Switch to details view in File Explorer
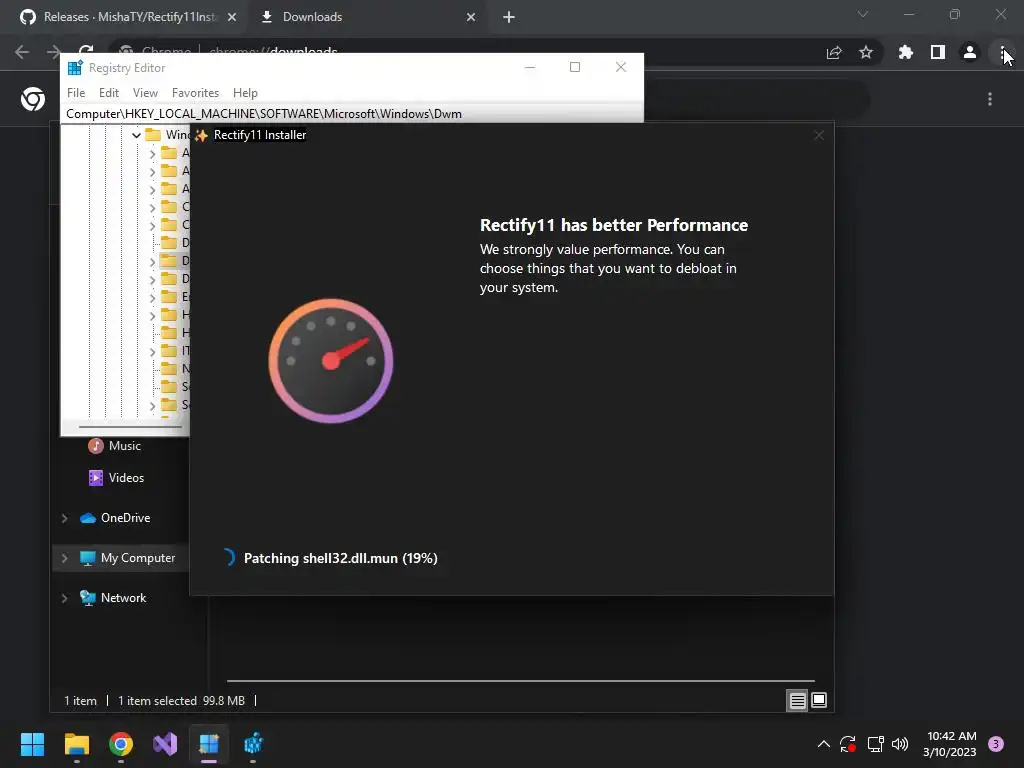This screenshot has height=768, width=1024. point(797,701)
